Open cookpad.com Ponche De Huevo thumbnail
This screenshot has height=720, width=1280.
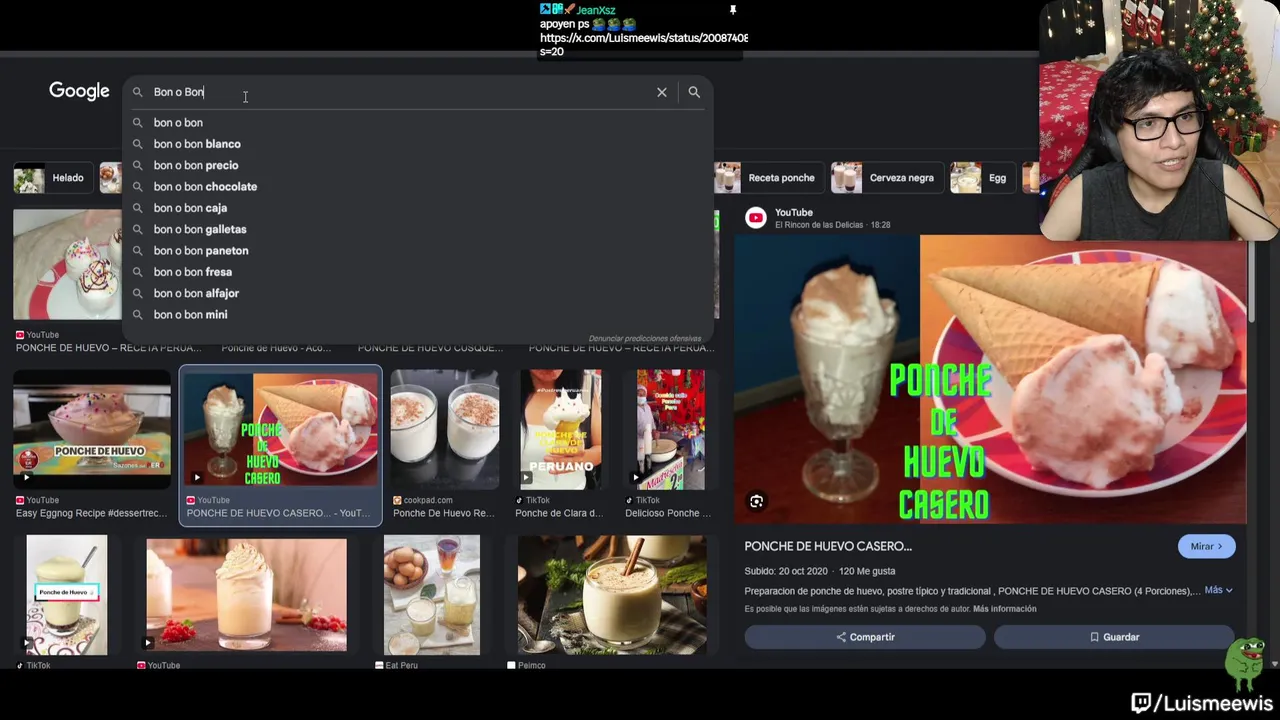coord(445,430)
